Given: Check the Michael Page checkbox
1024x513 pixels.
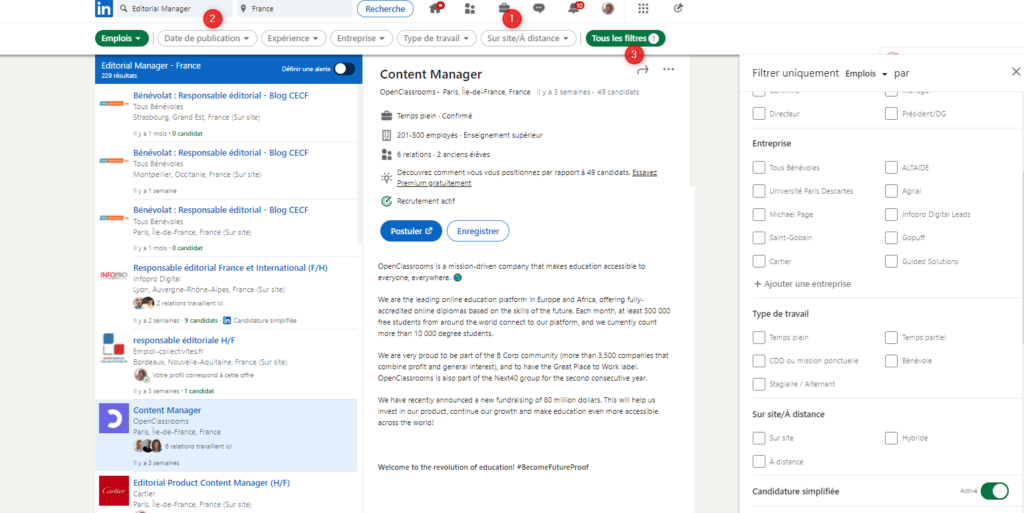Looking at the screenshot, I should click(758, 214).
